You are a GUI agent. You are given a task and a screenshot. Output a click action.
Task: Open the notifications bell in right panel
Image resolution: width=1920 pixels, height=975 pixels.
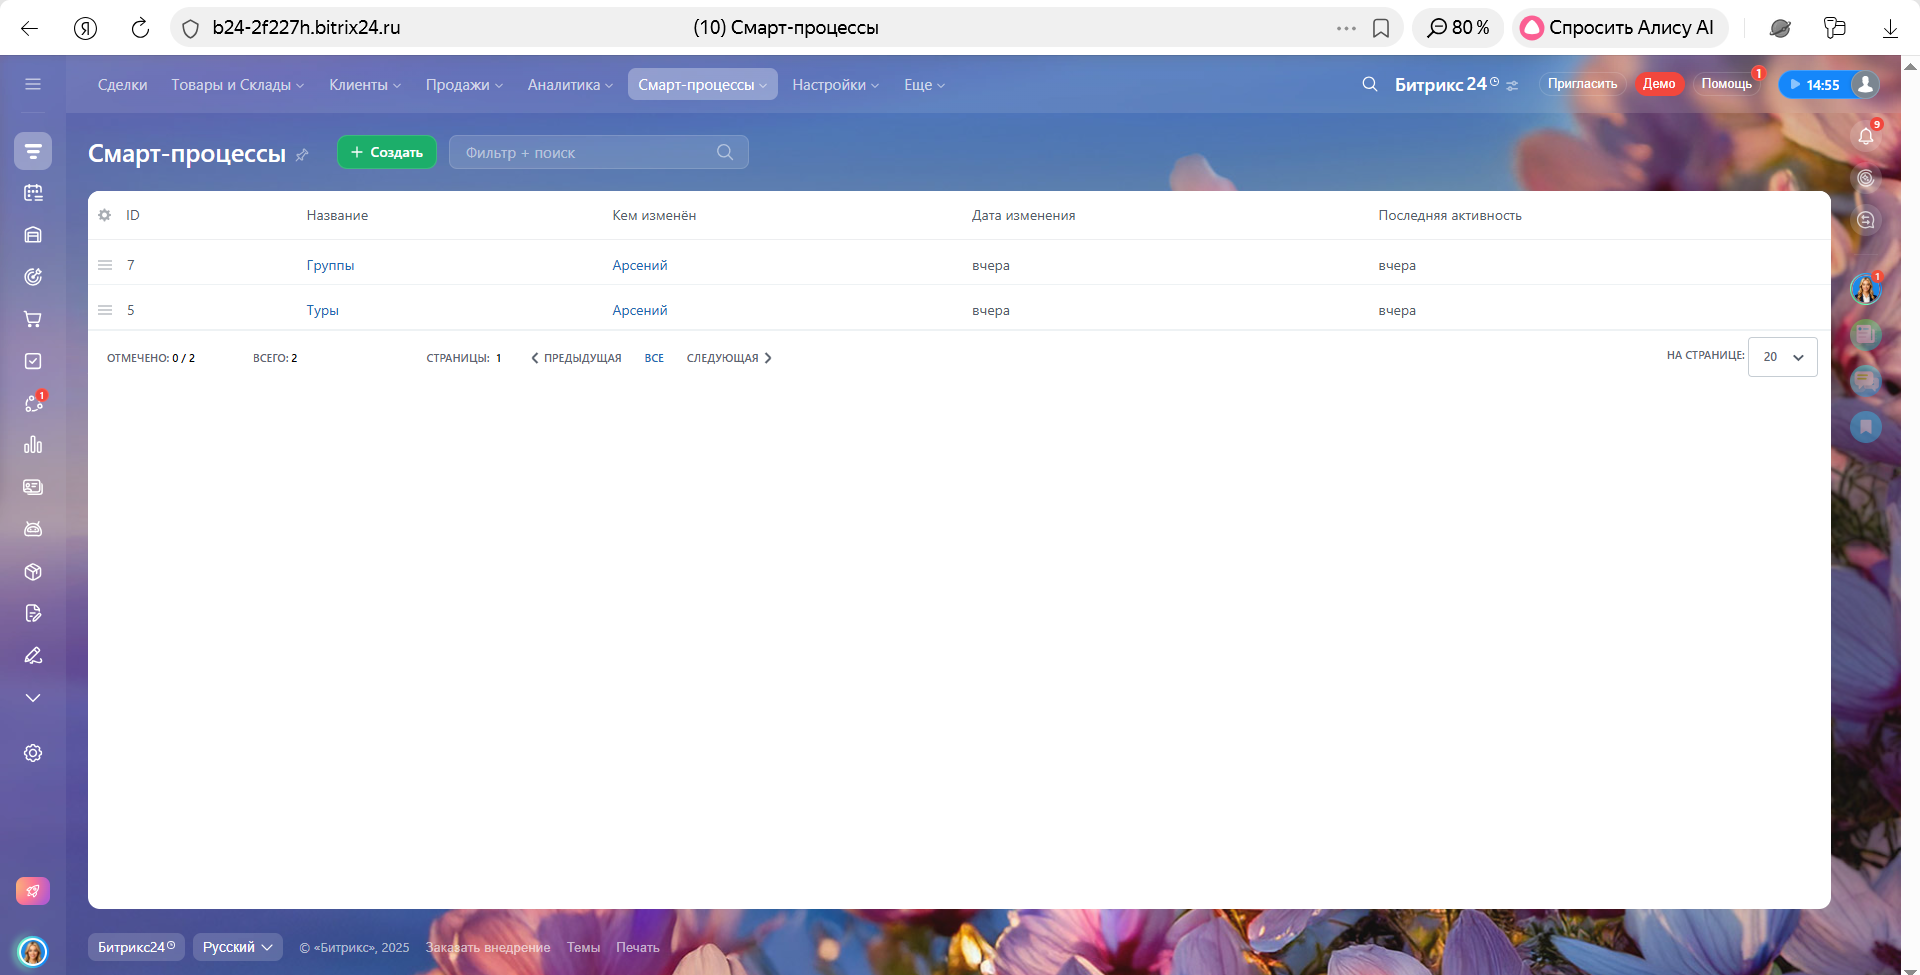[x=1865, y=137]
